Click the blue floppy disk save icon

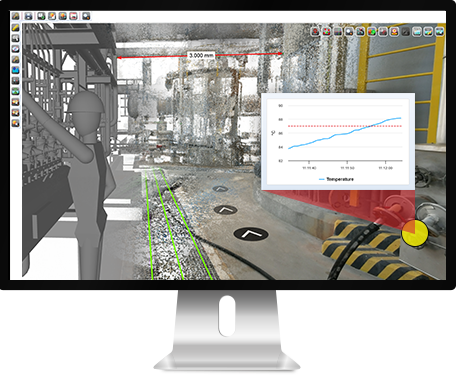[x=28, y=16]
